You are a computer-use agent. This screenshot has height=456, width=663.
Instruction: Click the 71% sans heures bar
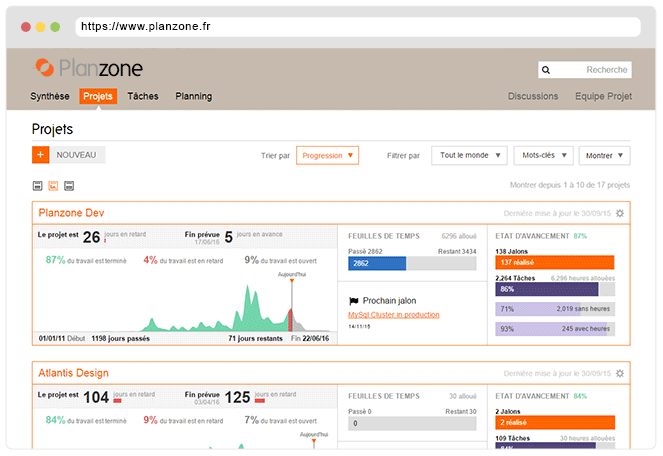click(555, 309)
